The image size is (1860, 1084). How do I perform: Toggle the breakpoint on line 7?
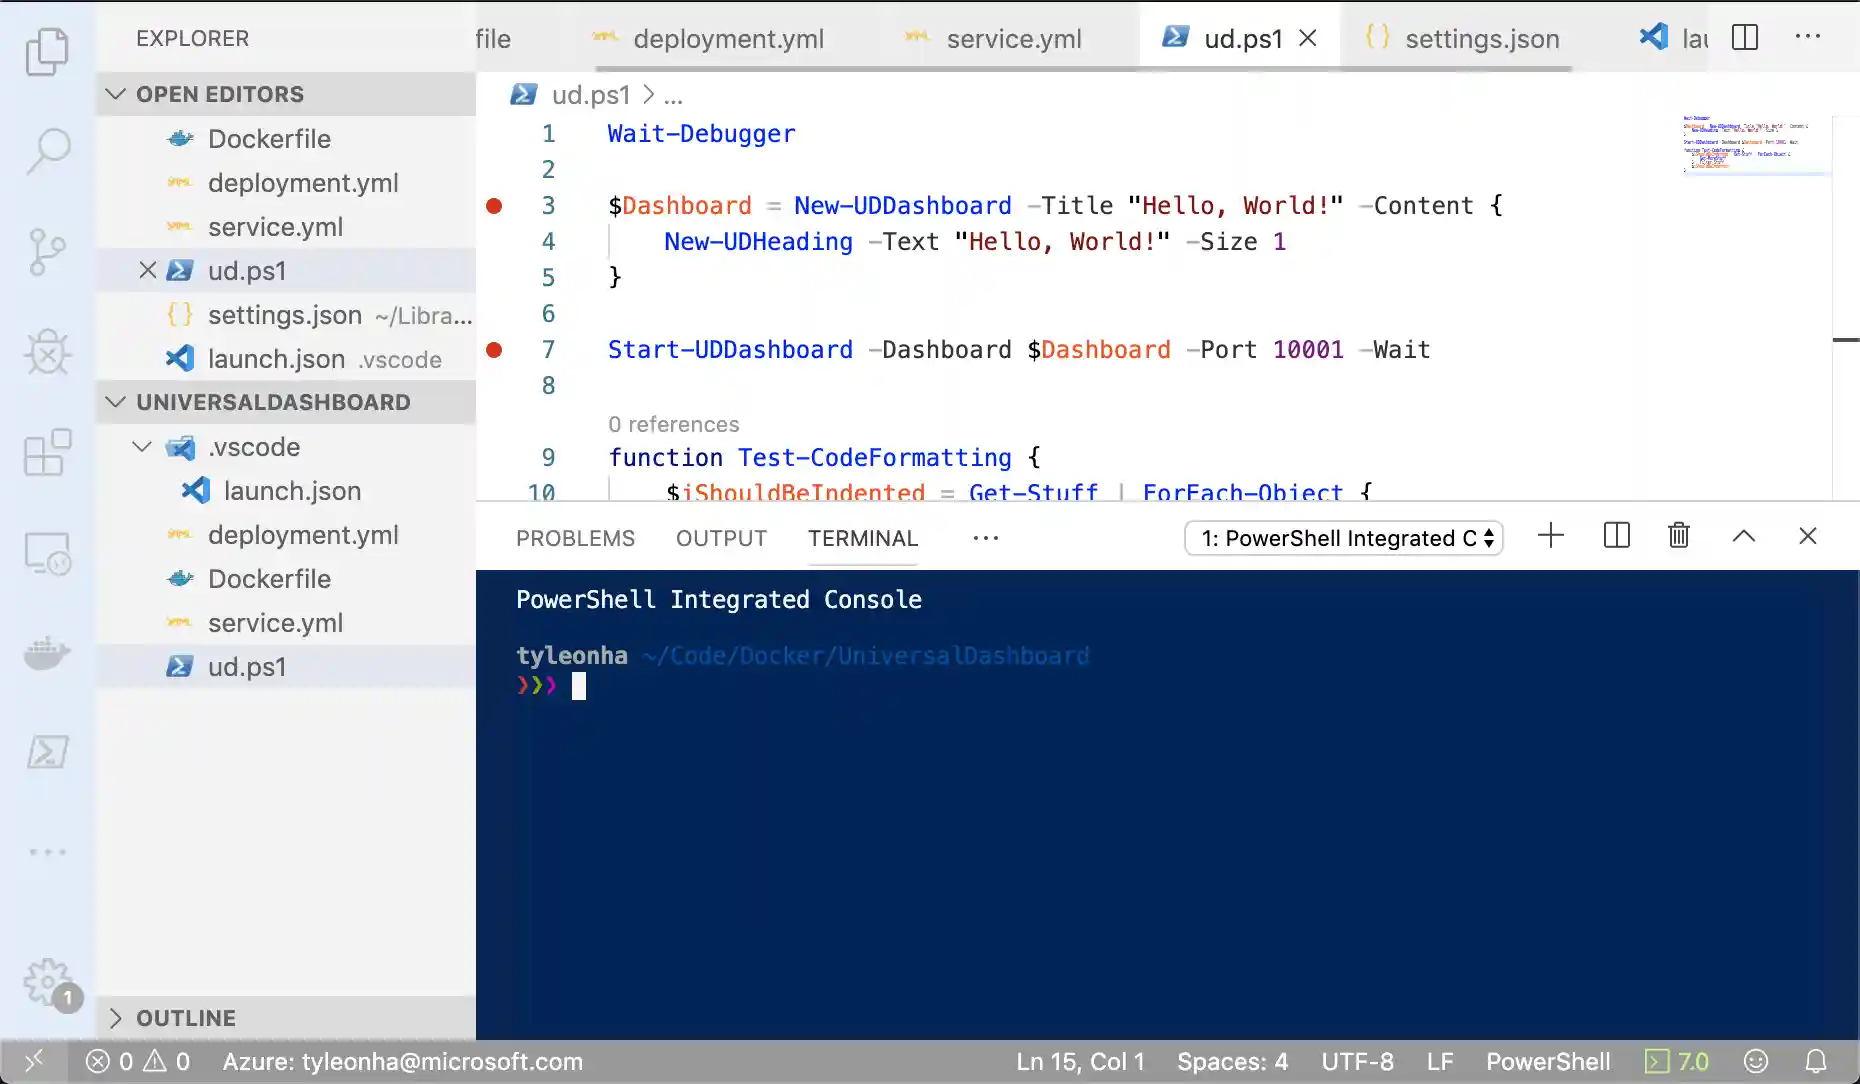pyautogui.click(x=494, y=350)
